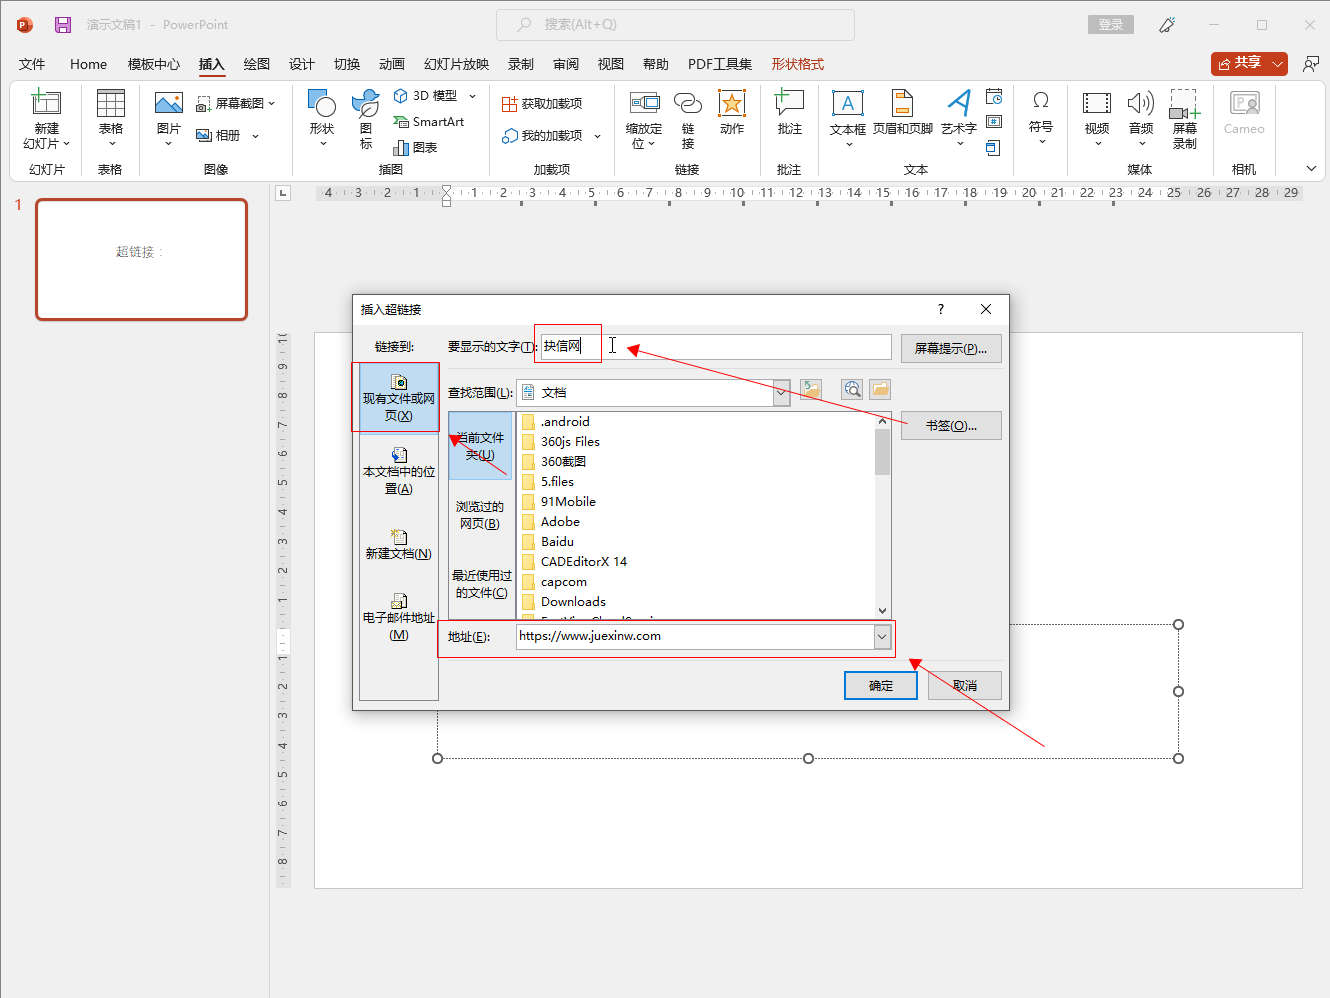Open the address field dropdown arrow

coord(882,636)
